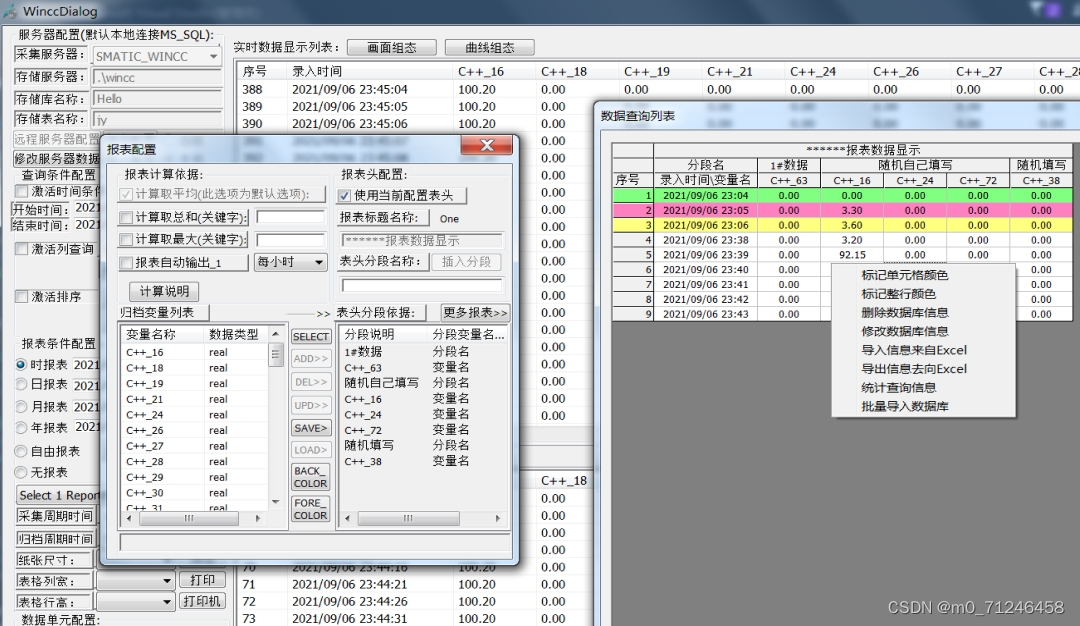Image resolution: width=1080 pixels, height=626 pixels.
Task: Toggle 激活时间条件 checkbox in main window
Action: coord(21,191)
